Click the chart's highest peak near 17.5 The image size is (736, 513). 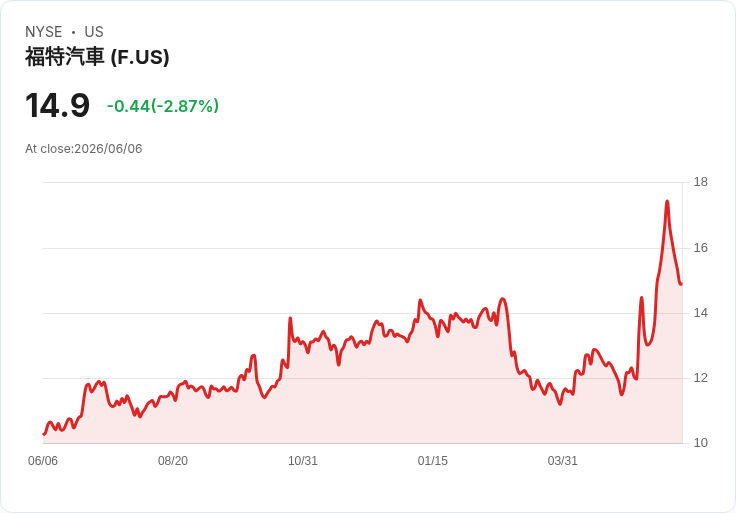click(x=667, y=201)
